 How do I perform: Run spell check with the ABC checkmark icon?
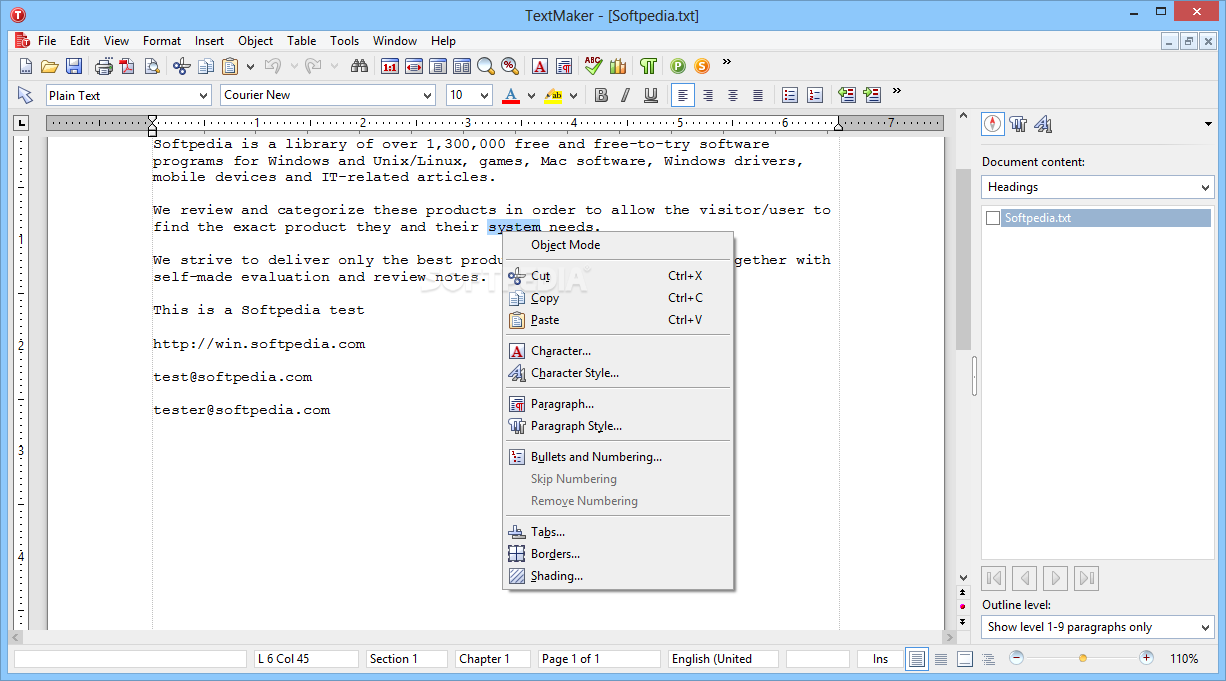point(594,66)
